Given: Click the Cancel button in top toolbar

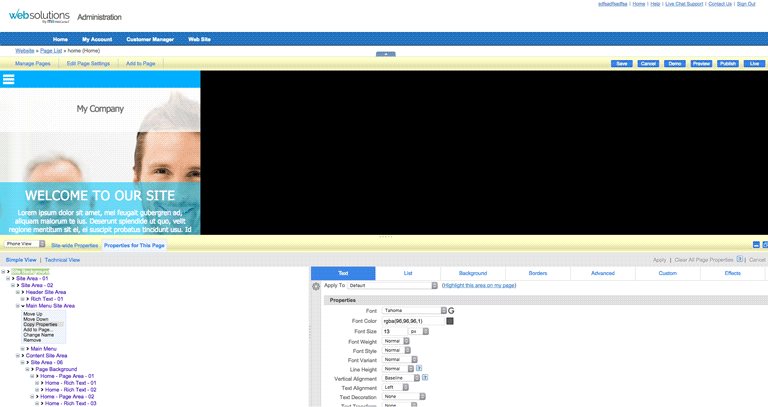Looking at the screenshot, I should pyautogui.click(x=648, y=64).
